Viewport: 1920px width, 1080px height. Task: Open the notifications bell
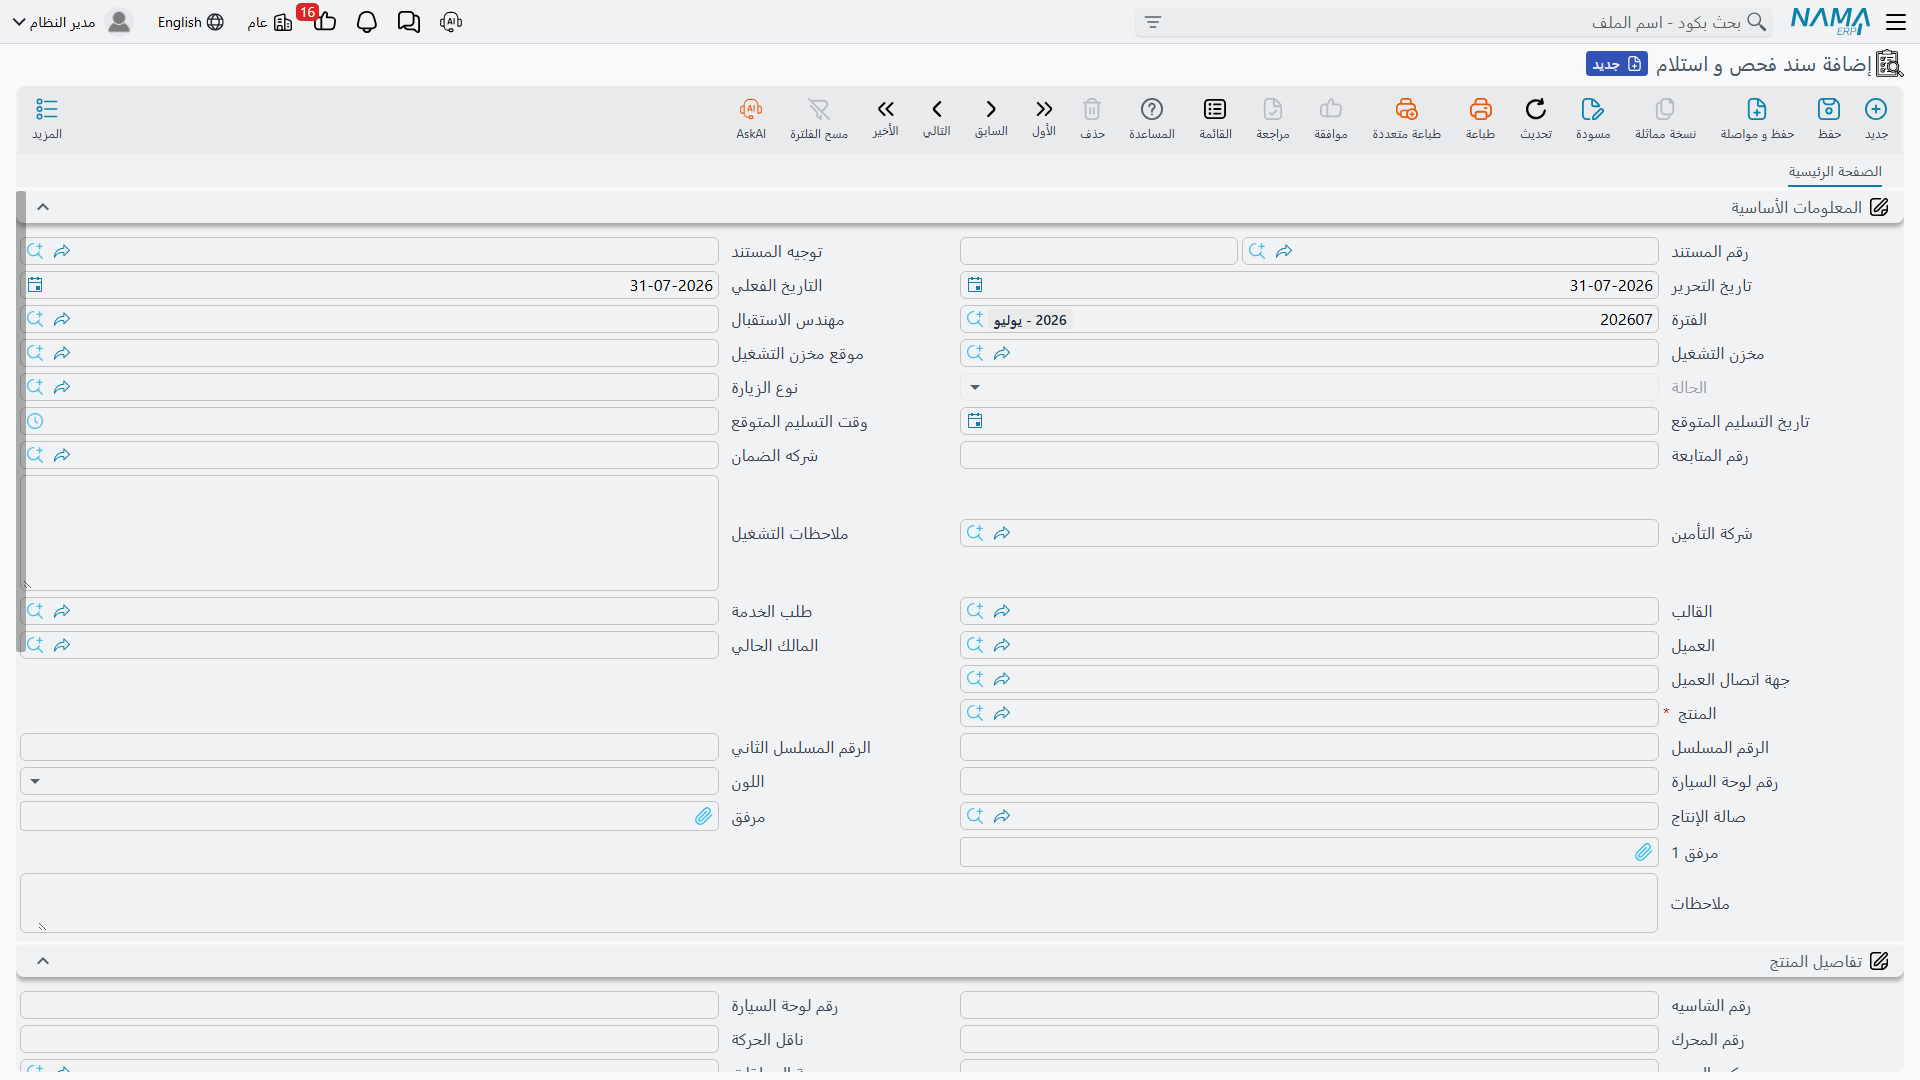click(x=367, y=22)
